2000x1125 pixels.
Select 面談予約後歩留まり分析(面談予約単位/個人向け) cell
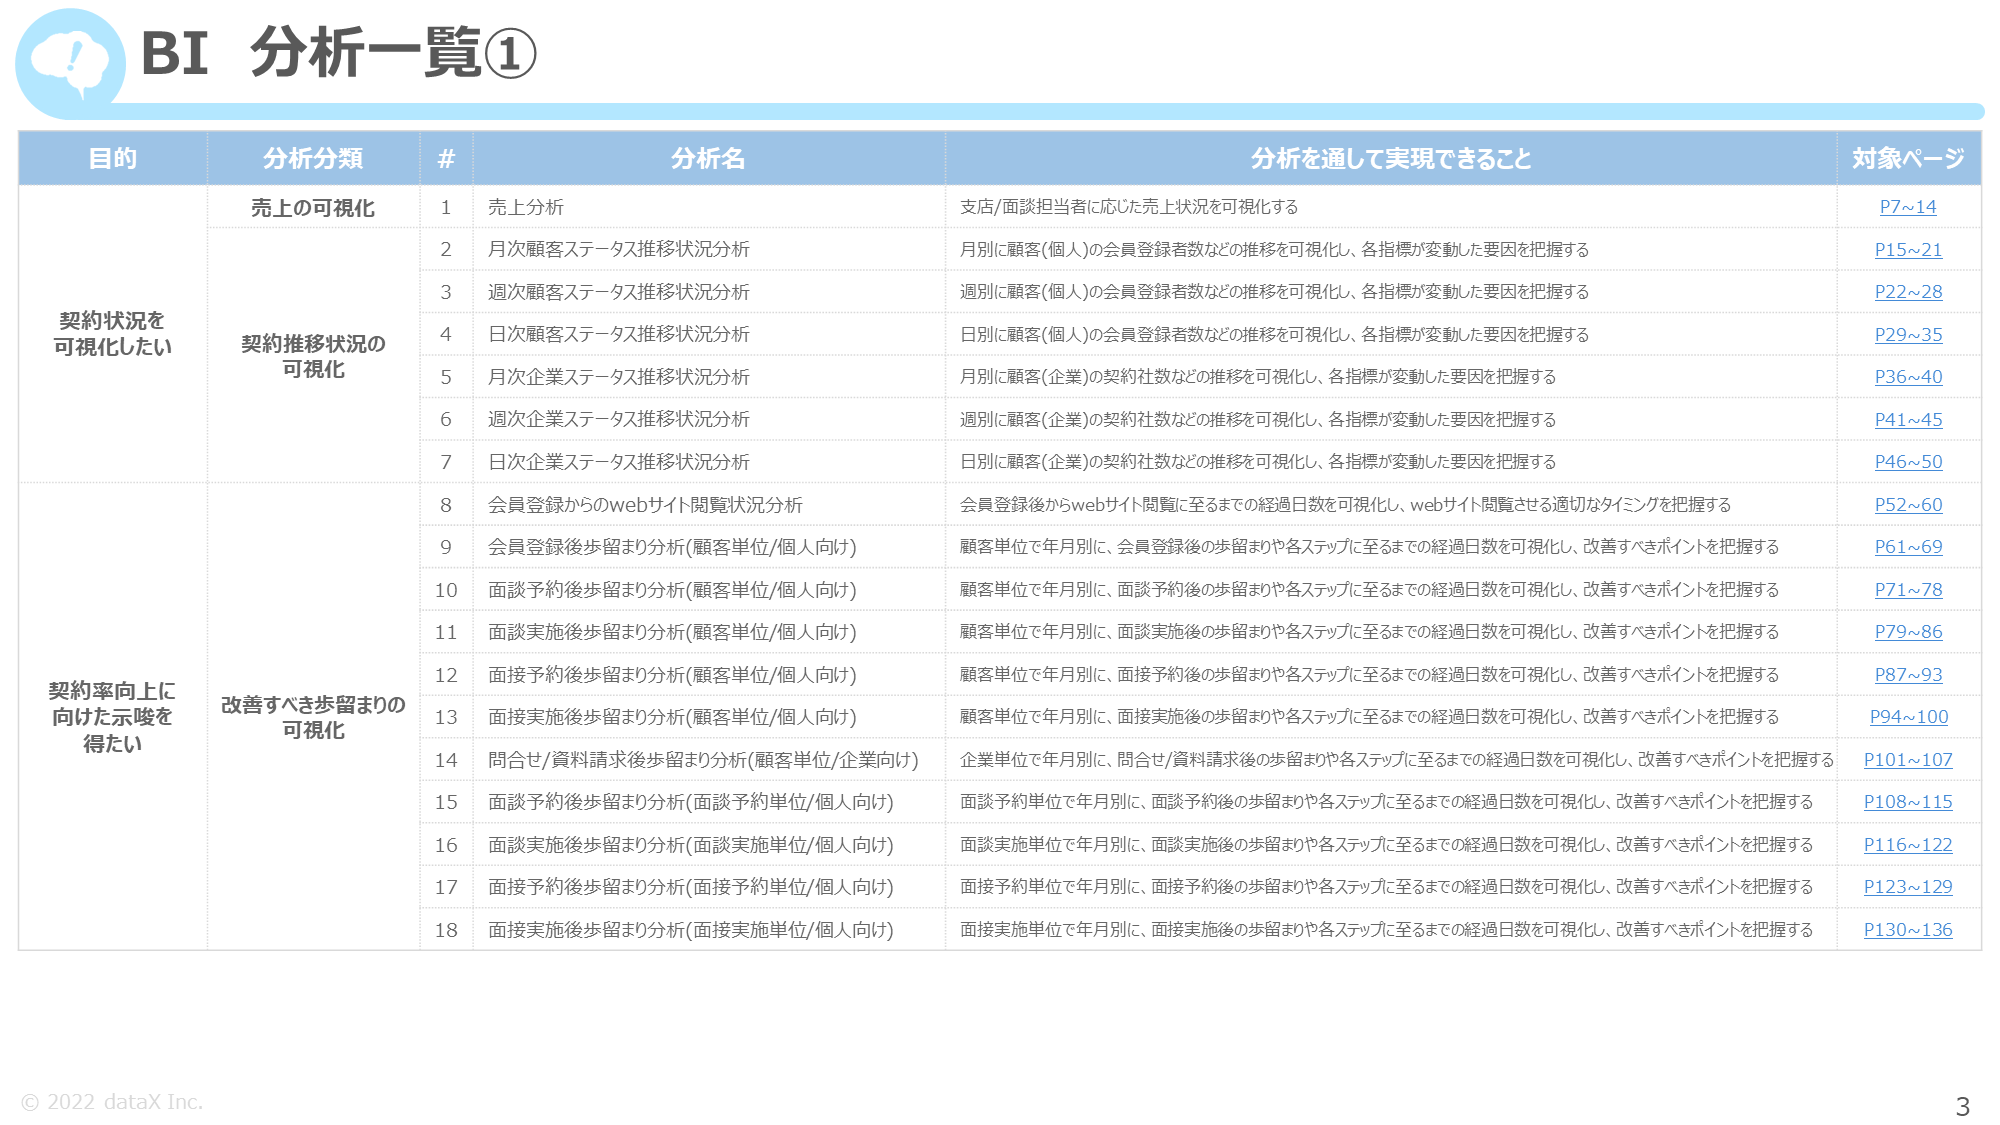[x=708, y=802]
